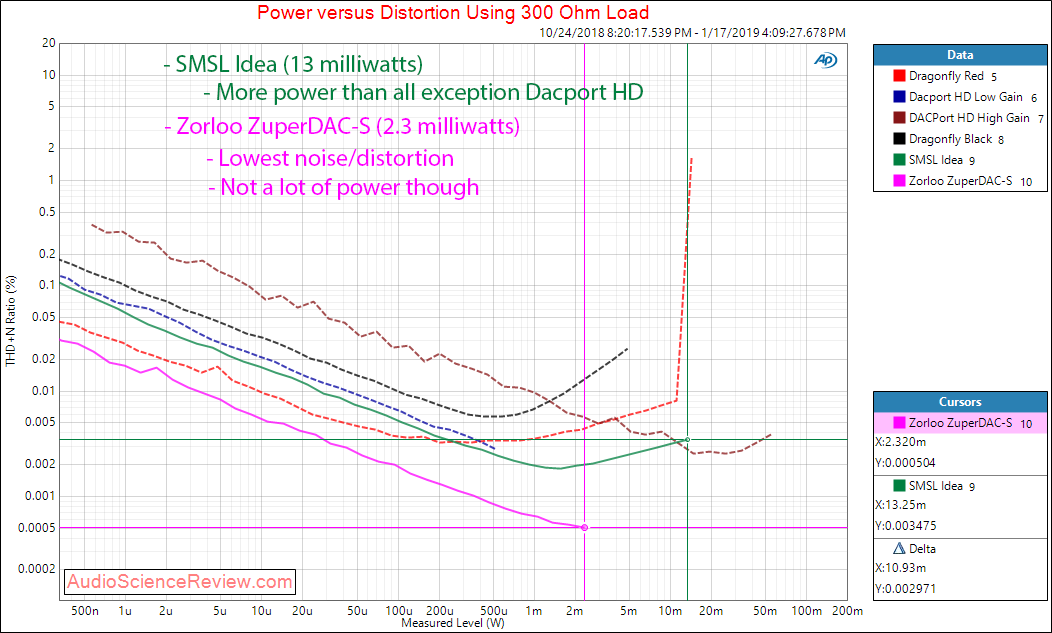Click the 'Measured Level (W)' x-axis title
The image size is (1052, 633).
tap(453, 623)
